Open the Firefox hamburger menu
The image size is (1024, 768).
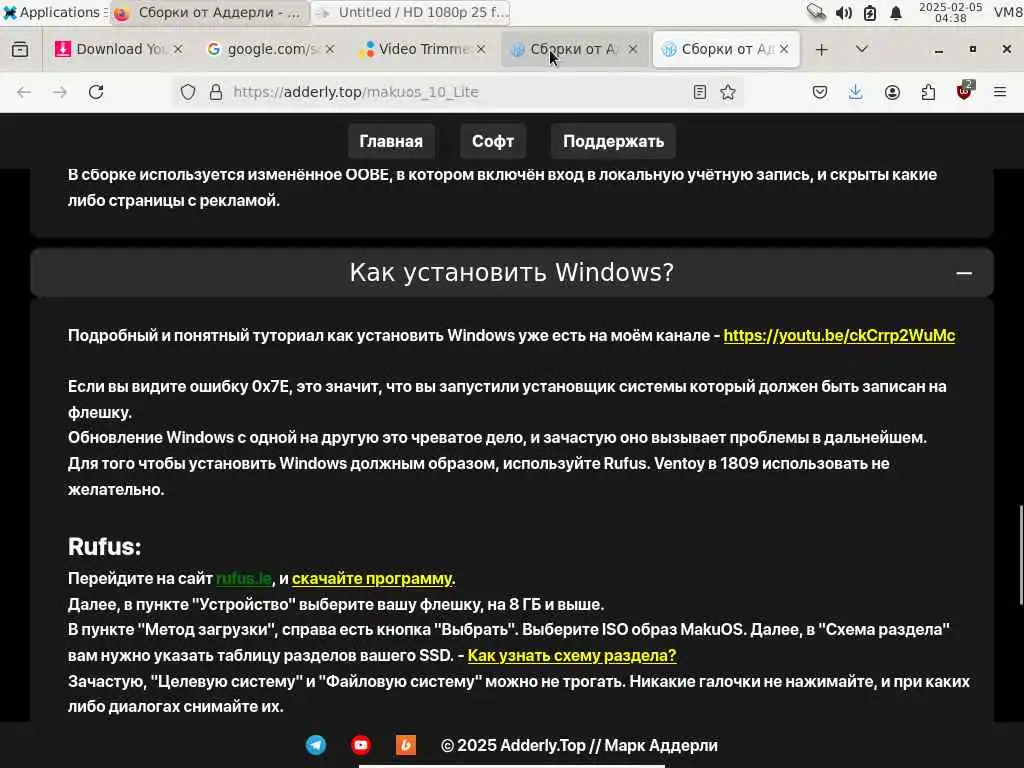[1000, 92]
